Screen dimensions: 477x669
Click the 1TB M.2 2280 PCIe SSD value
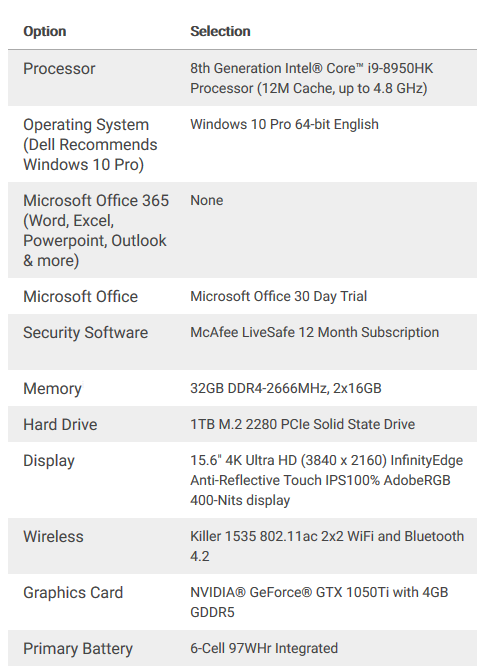302,424
